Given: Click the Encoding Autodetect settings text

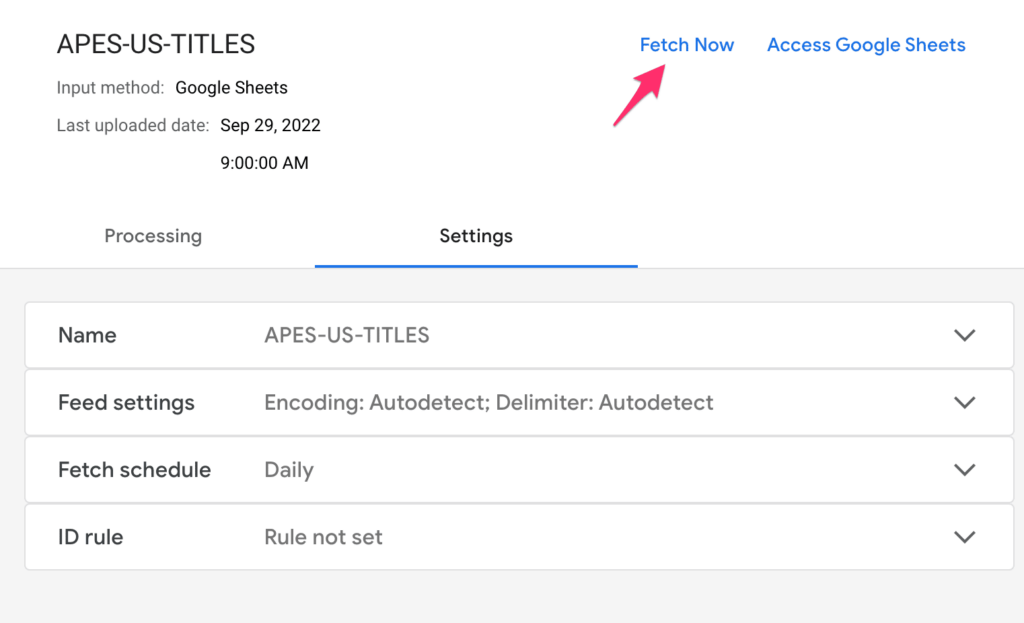Looking at the screenshot, I should 488,402.
